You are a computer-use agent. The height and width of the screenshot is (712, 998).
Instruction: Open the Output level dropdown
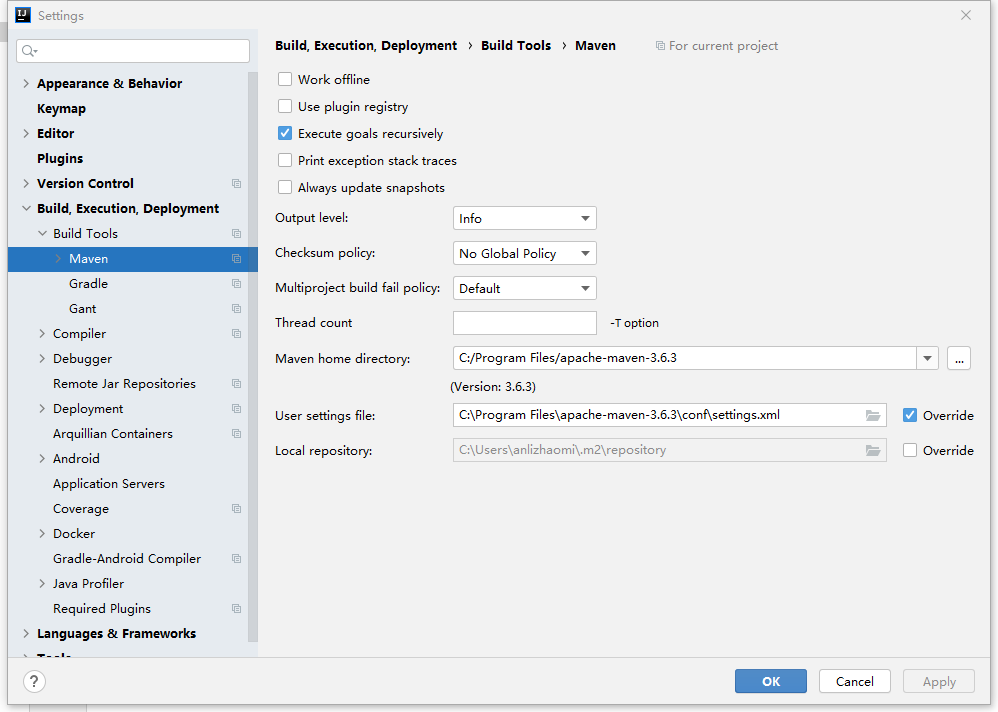pos(524,219)
